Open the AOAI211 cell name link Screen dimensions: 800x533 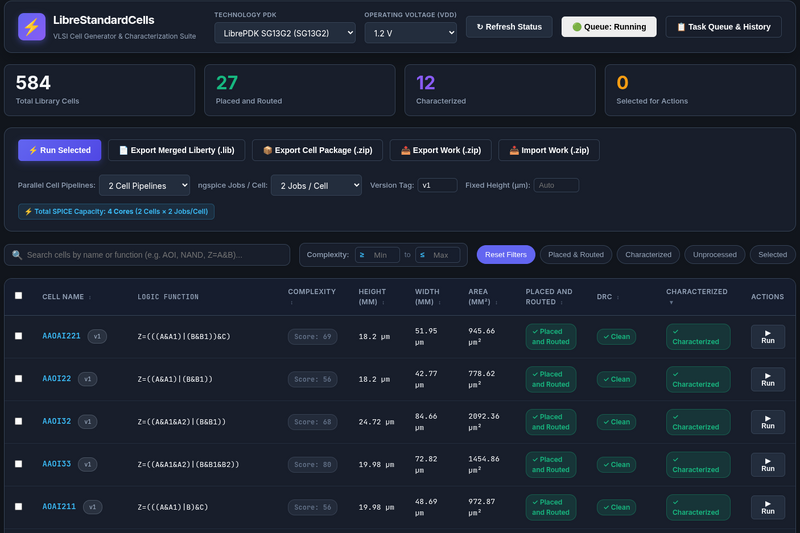click(59, 507)
